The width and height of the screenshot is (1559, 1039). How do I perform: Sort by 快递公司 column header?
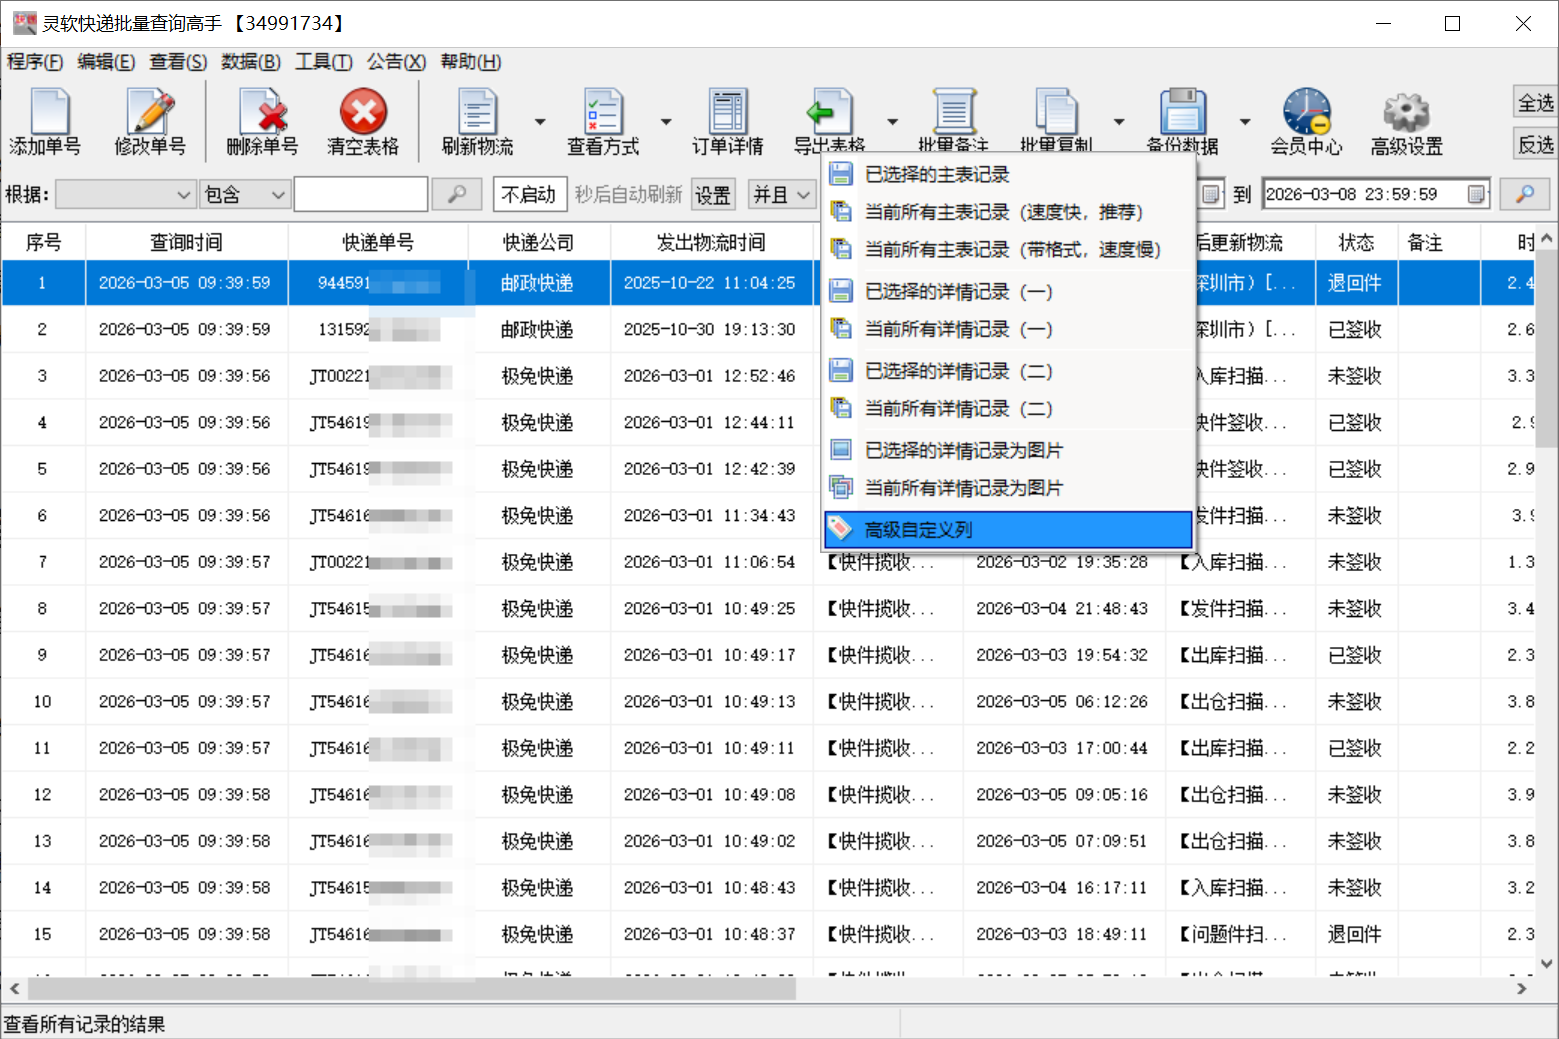538,243
